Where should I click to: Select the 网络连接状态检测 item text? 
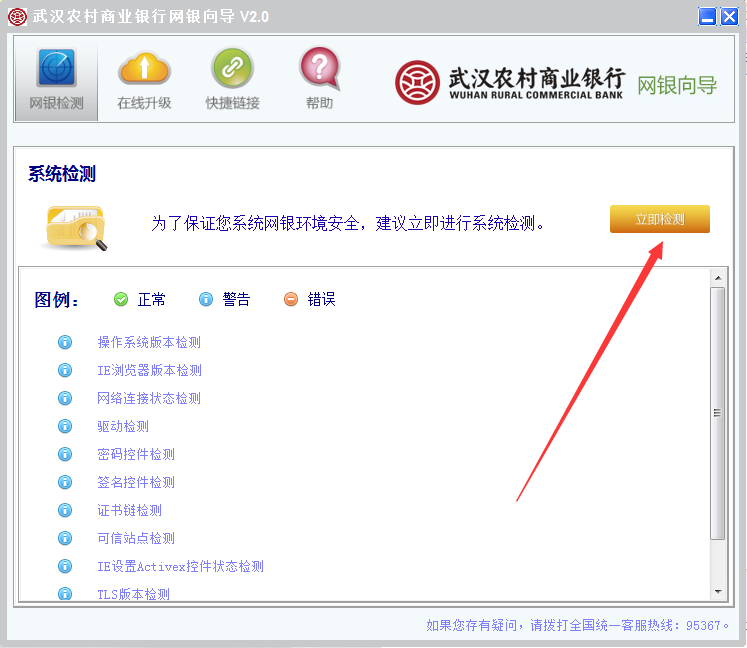[x=149, y=398]
